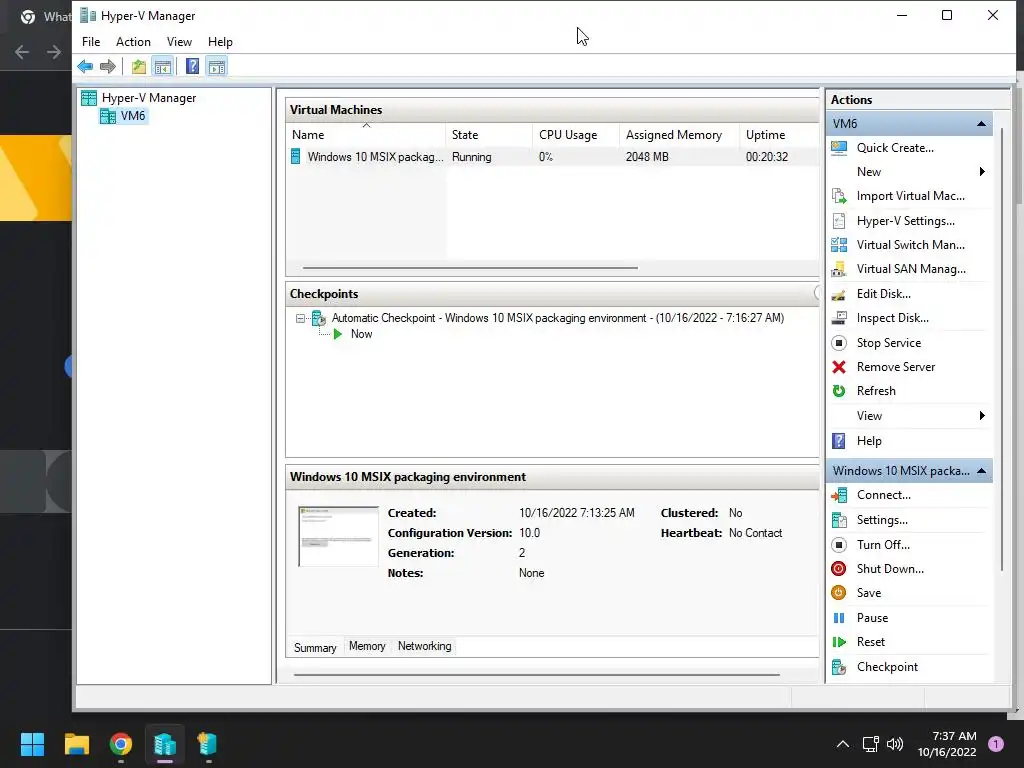The height and width of the screenshot is (768, 1024).
Task: Toggle Show/Hide Action Pane toolbar icon
Action: tap(217, 67)
